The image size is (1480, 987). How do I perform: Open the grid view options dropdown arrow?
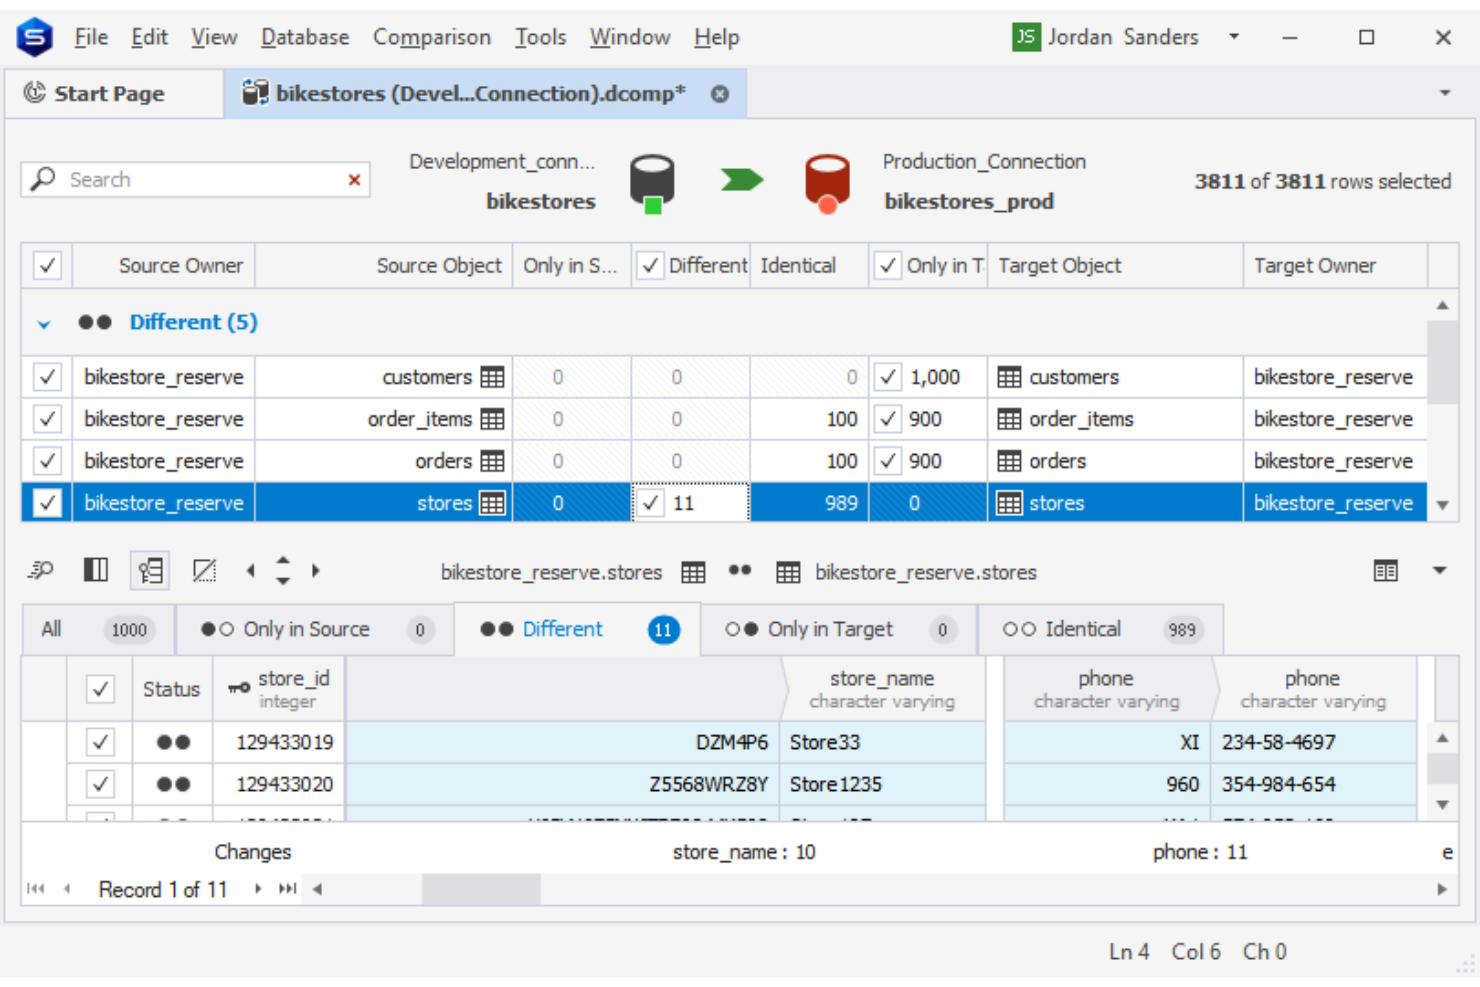click(1440, 570)
